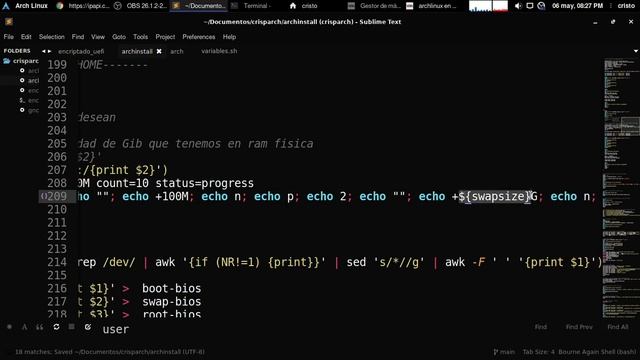Click the display tray icon
This screenshot has height=360, width=640.
coord(529,6)
